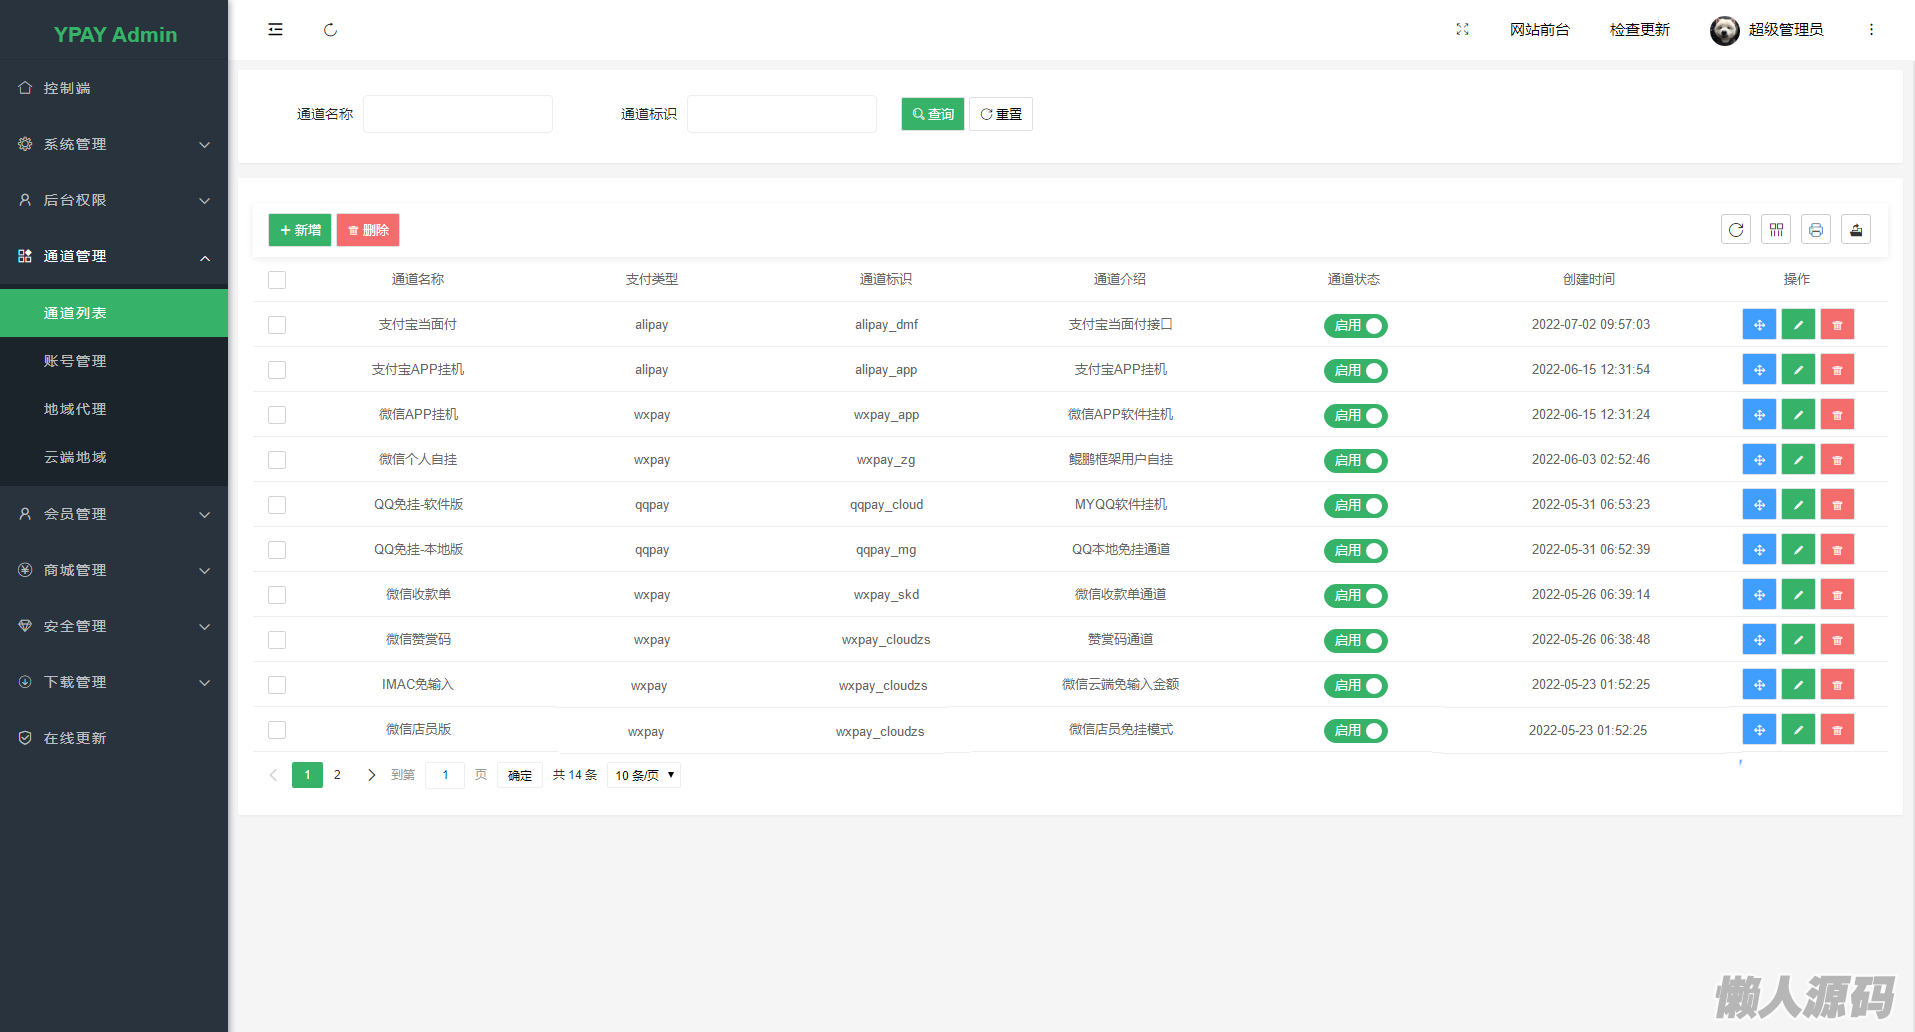Toggle the sidebar collapse icon
Image resolution: width=1915 pixels, height=1032 pixels.
(x=275, y=30)
